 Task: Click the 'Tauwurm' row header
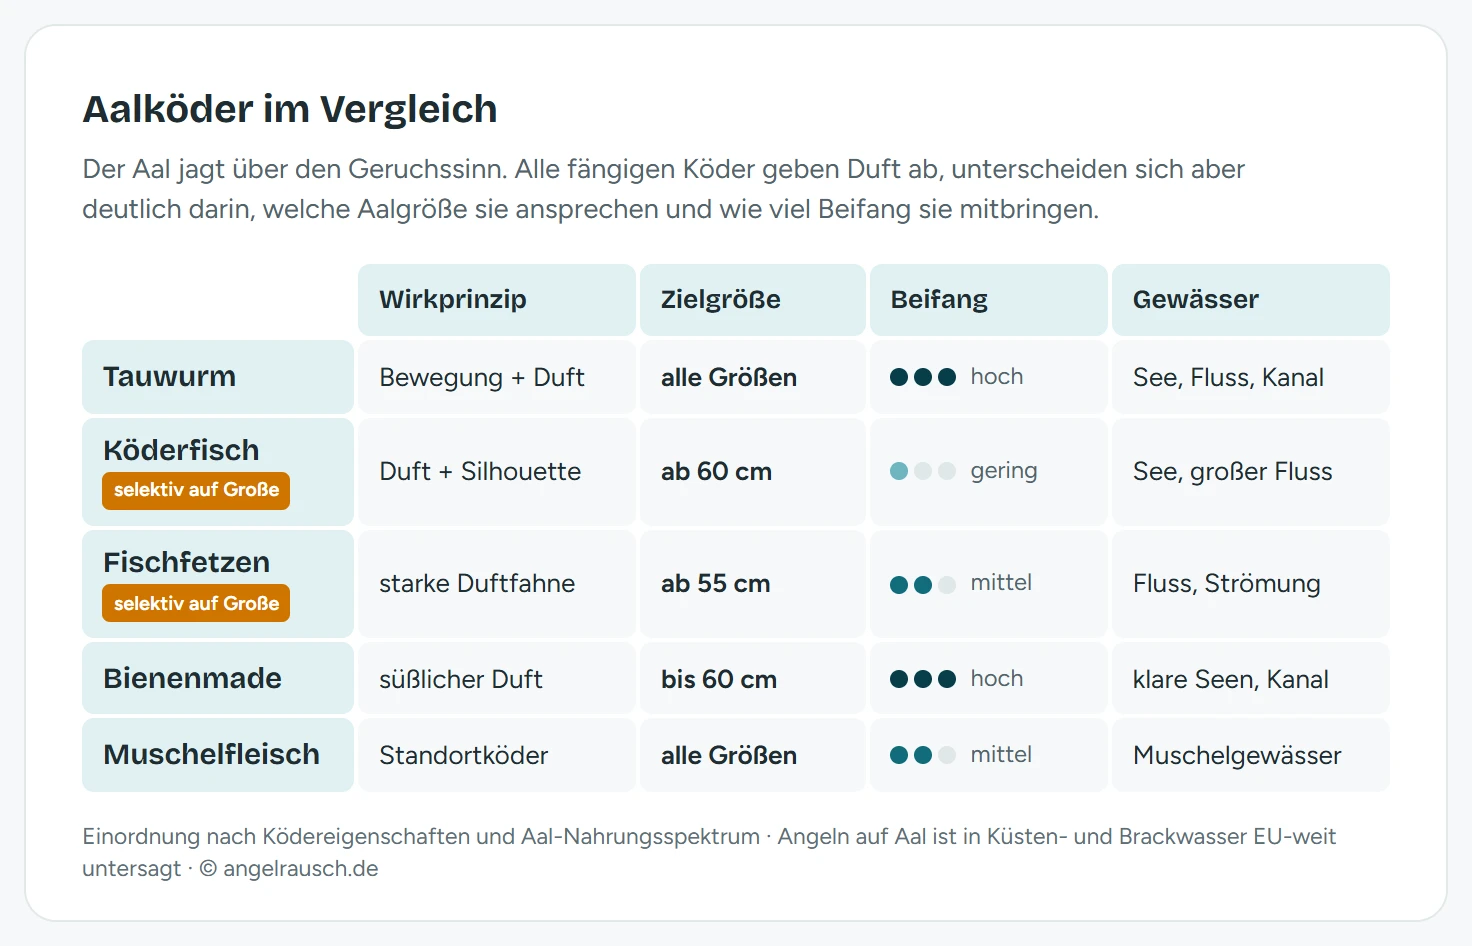(218, 377)
